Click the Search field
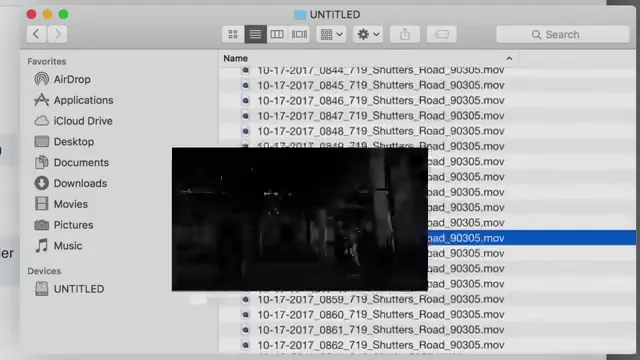Screen dimensions: 640x360 (x=563, y=34)
